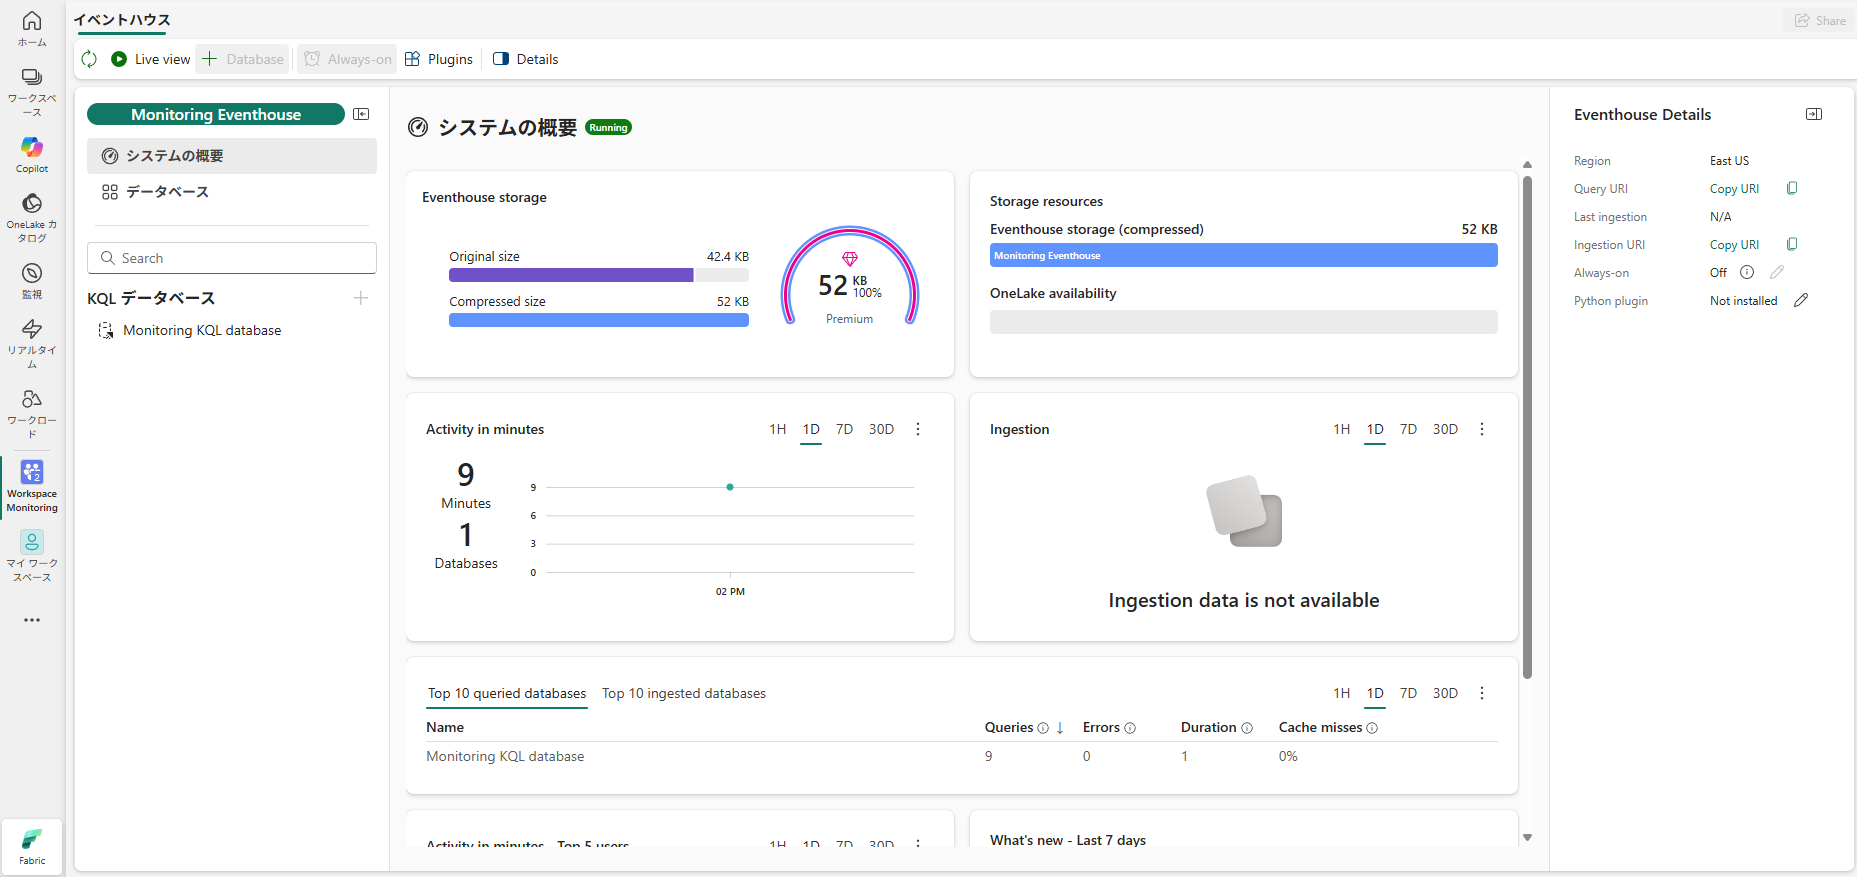Open more options for Ingestion card
The height and width of the screenshot is (877, 1857).
coord(1482,429)
